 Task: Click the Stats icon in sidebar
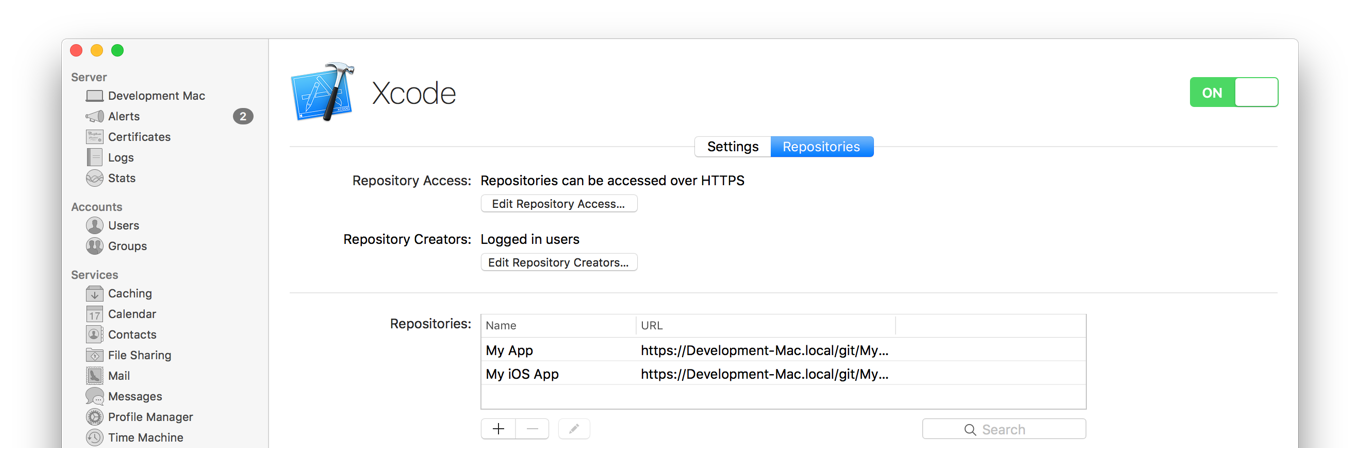point(95,178)
